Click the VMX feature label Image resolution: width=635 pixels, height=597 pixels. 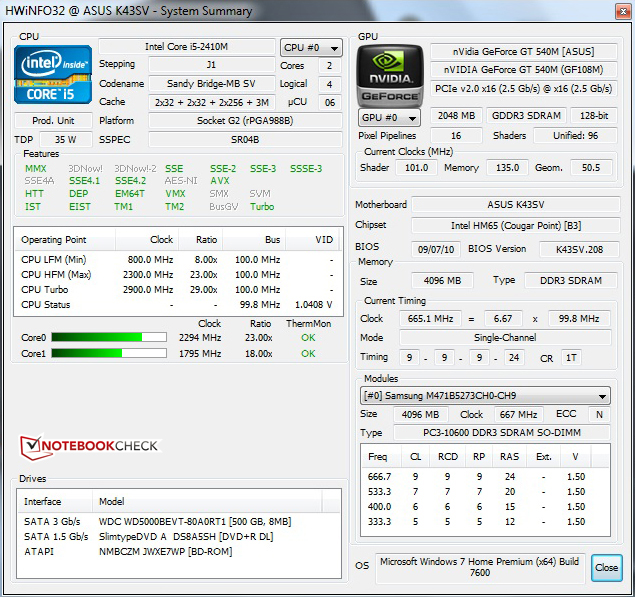(175, 194)
